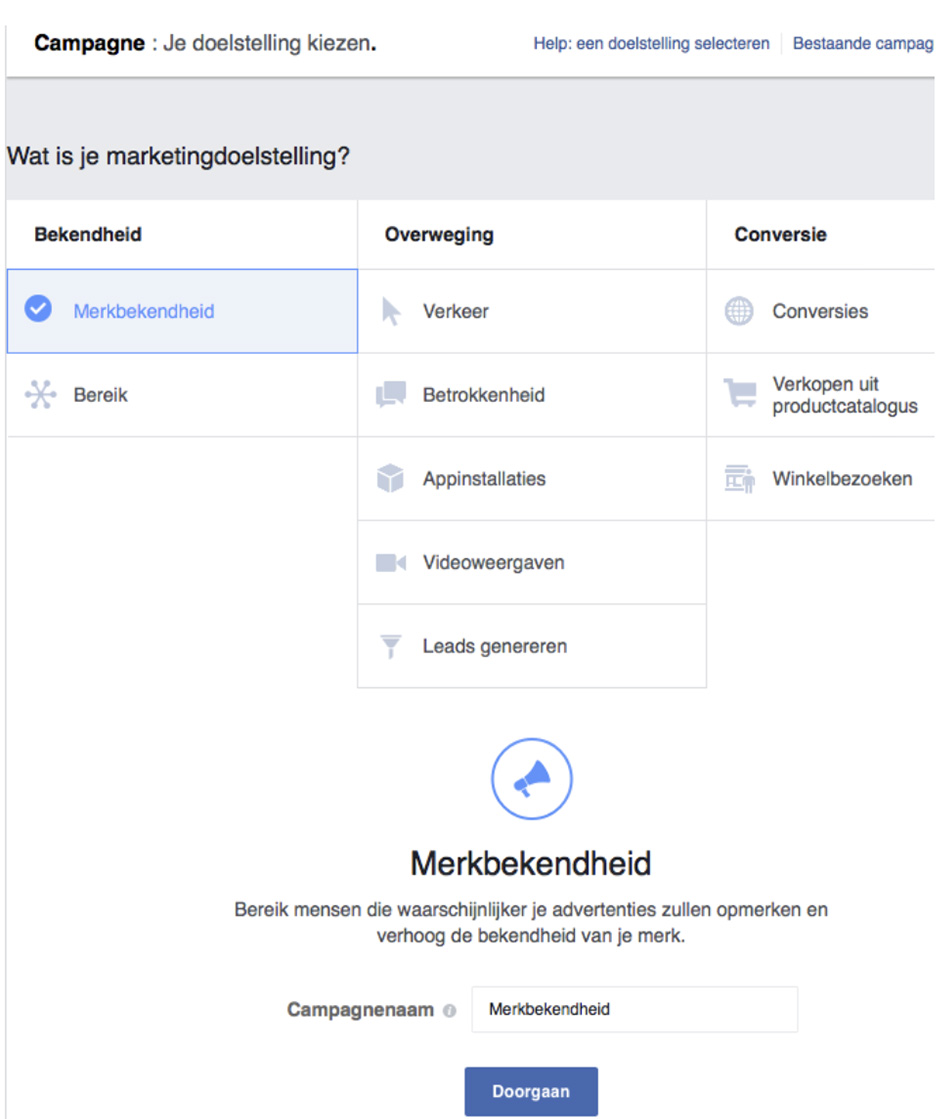The height and width of the screenshot is (1119, 940).
Task: Open Help: een doelstelling selecteren link
Action: coord(651,44)
